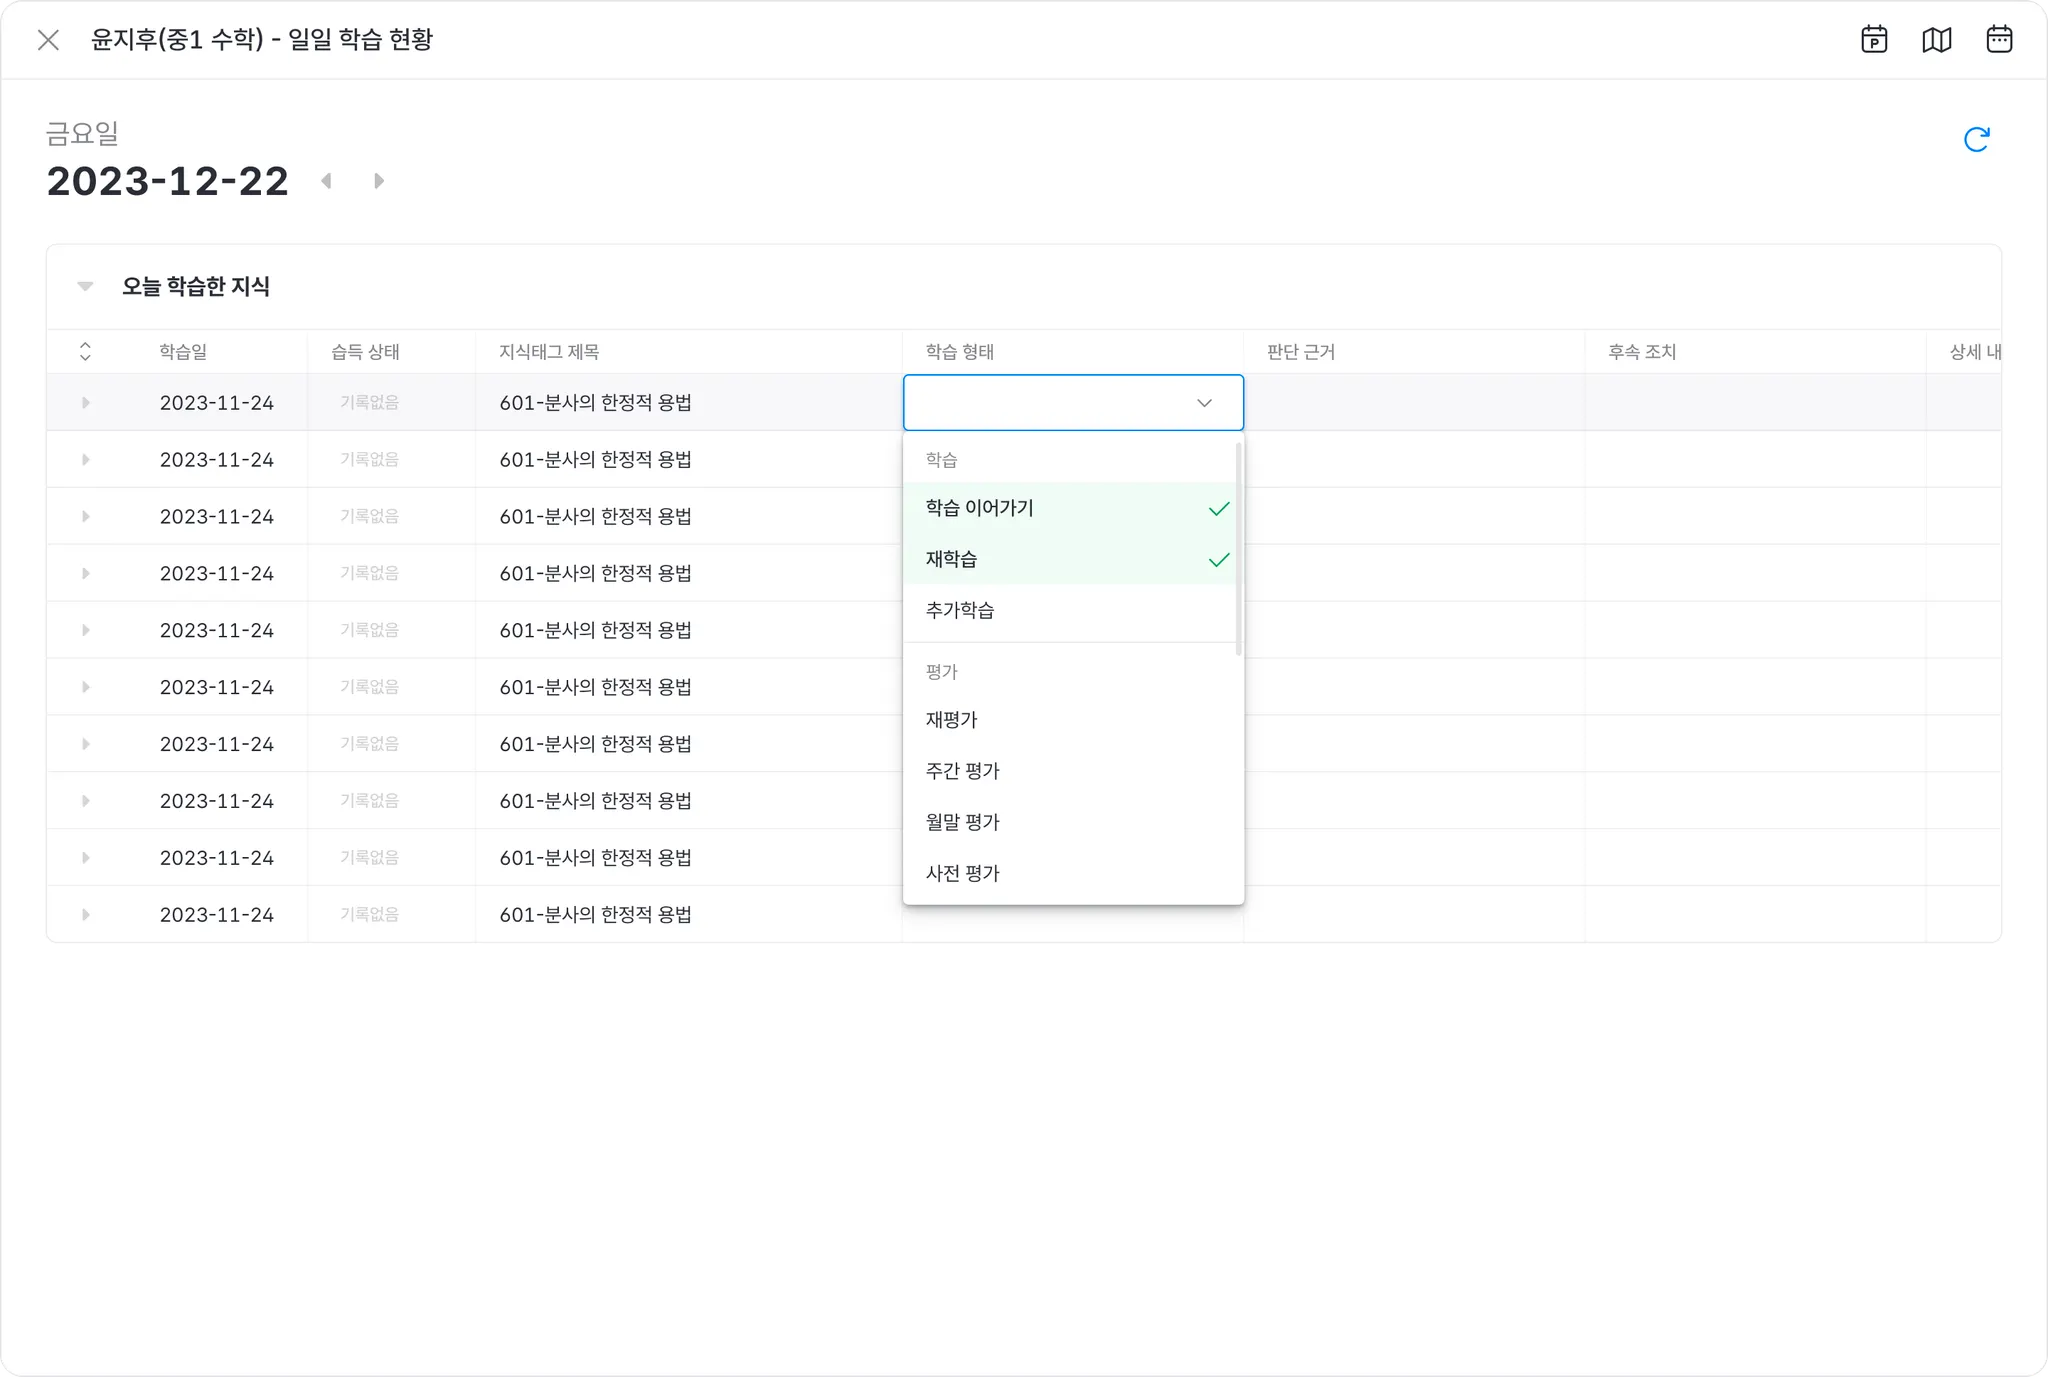Image resolution: width=2048 pixels, height=1377 pixels.
Task: Choose 주간 평가 from dropdown menu
Action: click(962, 771)
